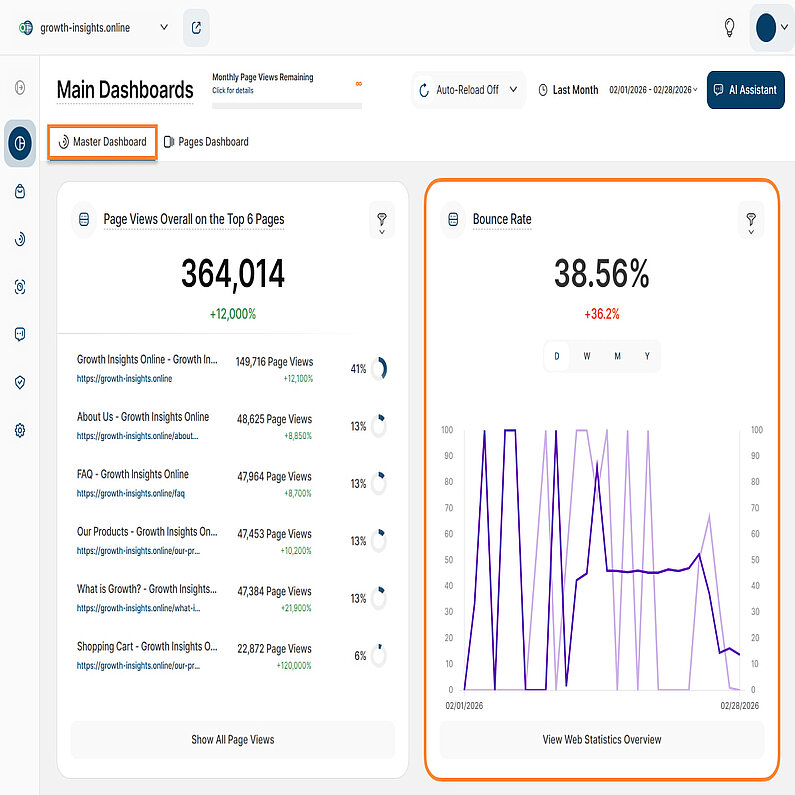
Task: Switch chart to W weekly interval
Action: click(x=587, y=356)
